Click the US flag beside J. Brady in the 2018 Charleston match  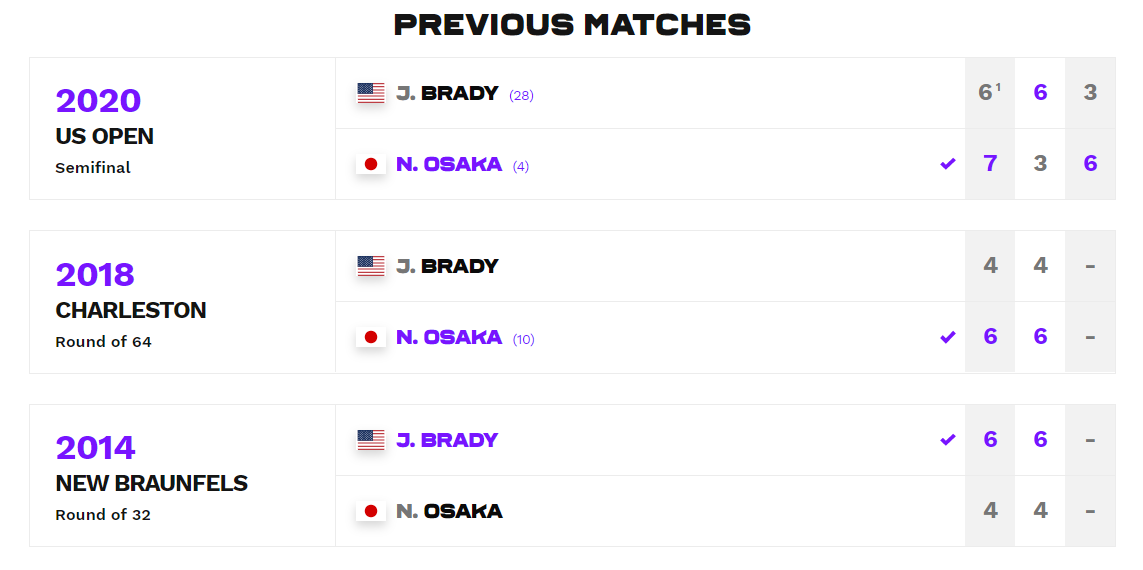pos(370,266)
